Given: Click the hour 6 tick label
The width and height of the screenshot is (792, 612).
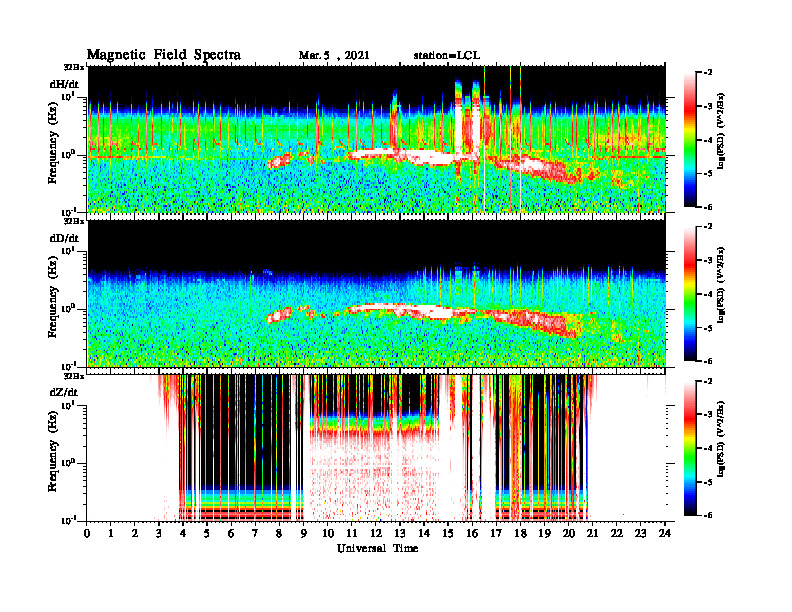Looking at the screenshot, I should pos(231,533).
